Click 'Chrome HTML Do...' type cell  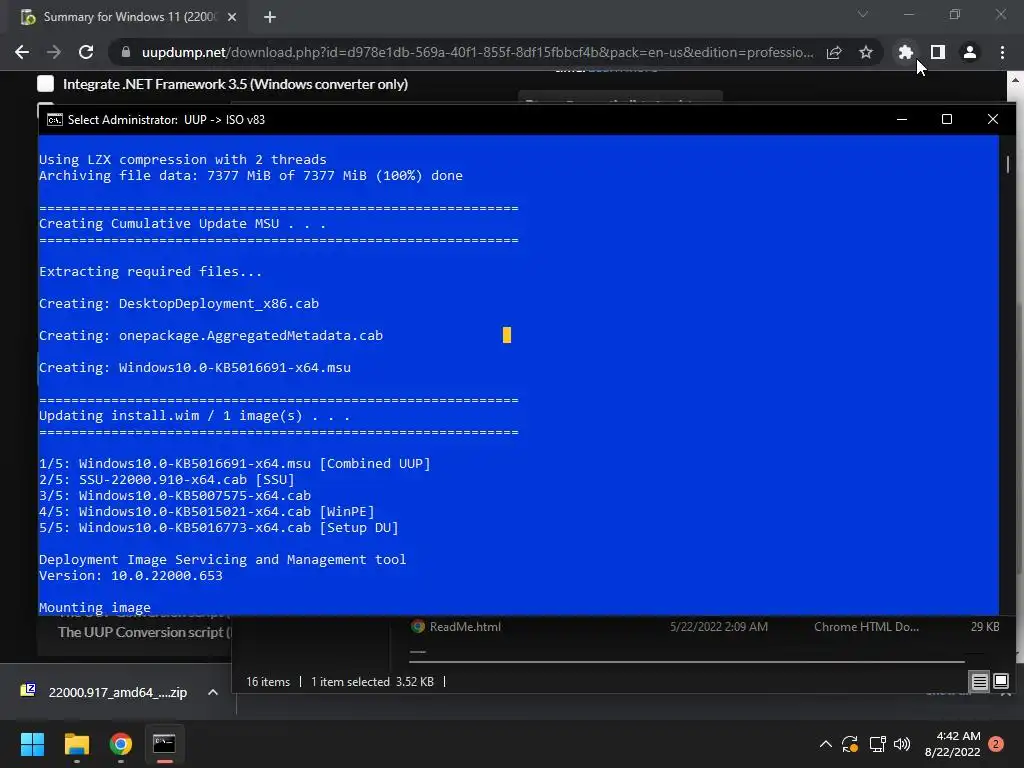(x=866, y=627)
